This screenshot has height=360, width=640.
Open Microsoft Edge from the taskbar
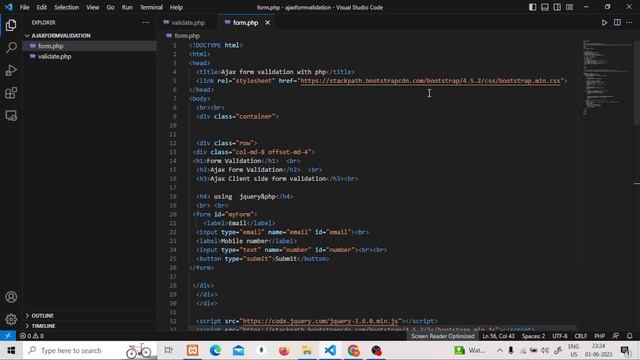point(215,351)
